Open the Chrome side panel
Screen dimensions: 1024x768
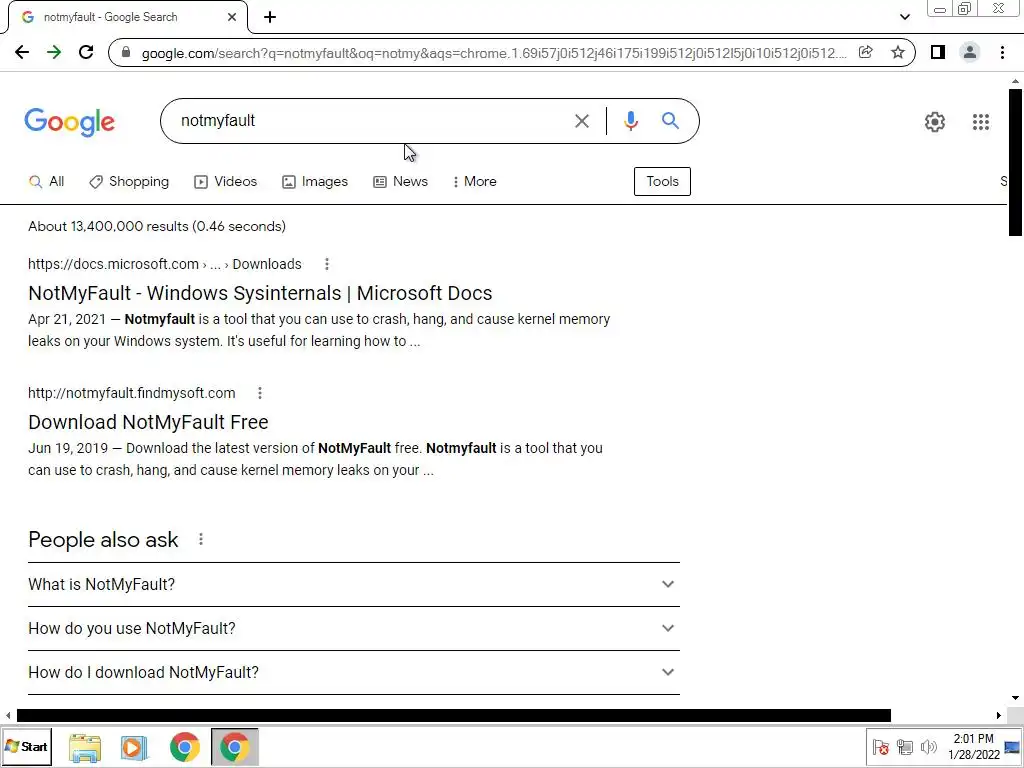pos(938,52)
